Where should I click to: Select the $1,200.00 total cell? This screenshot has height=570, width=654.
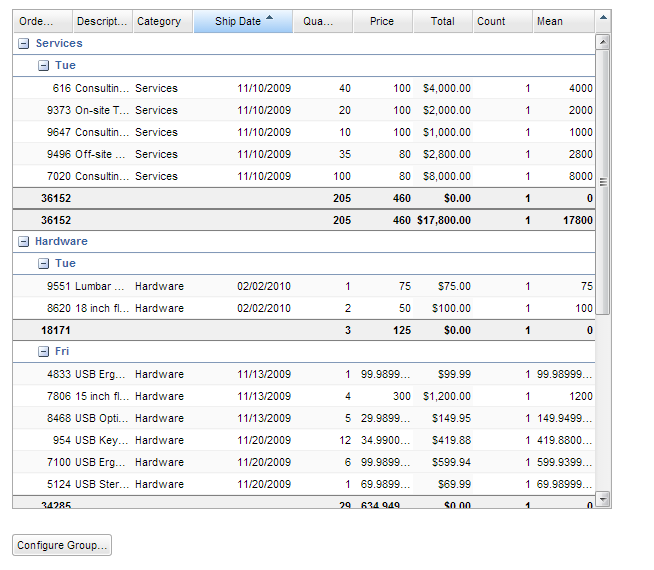pos(445,396)
